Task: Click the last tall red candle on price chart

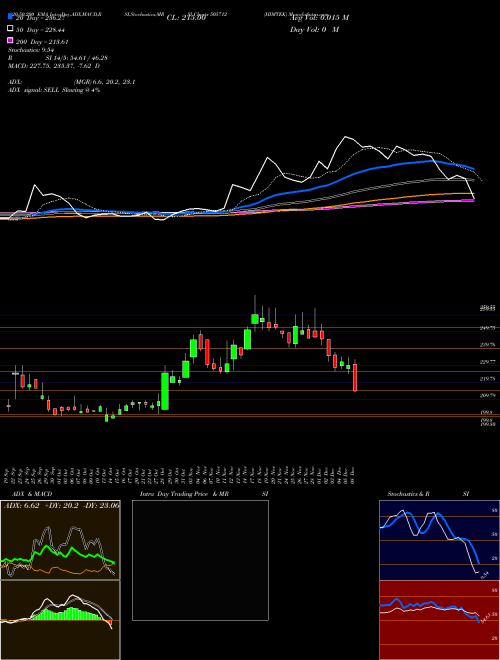Action: (355, 378)
